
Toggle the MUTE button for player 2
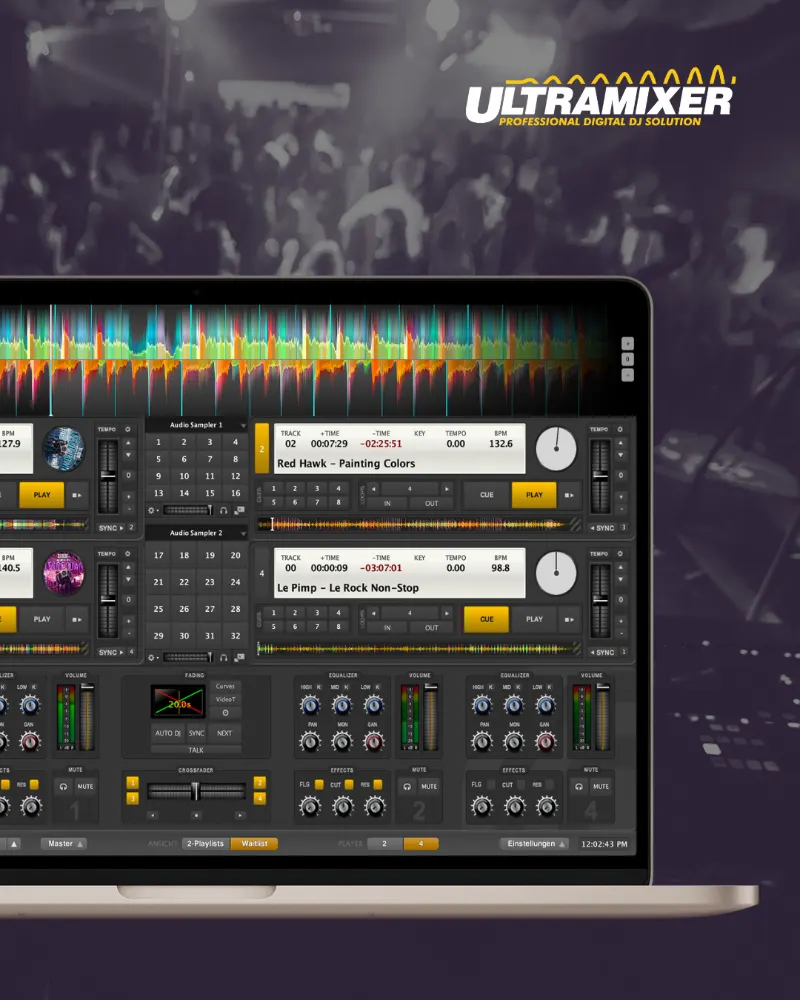click(429, 786)
